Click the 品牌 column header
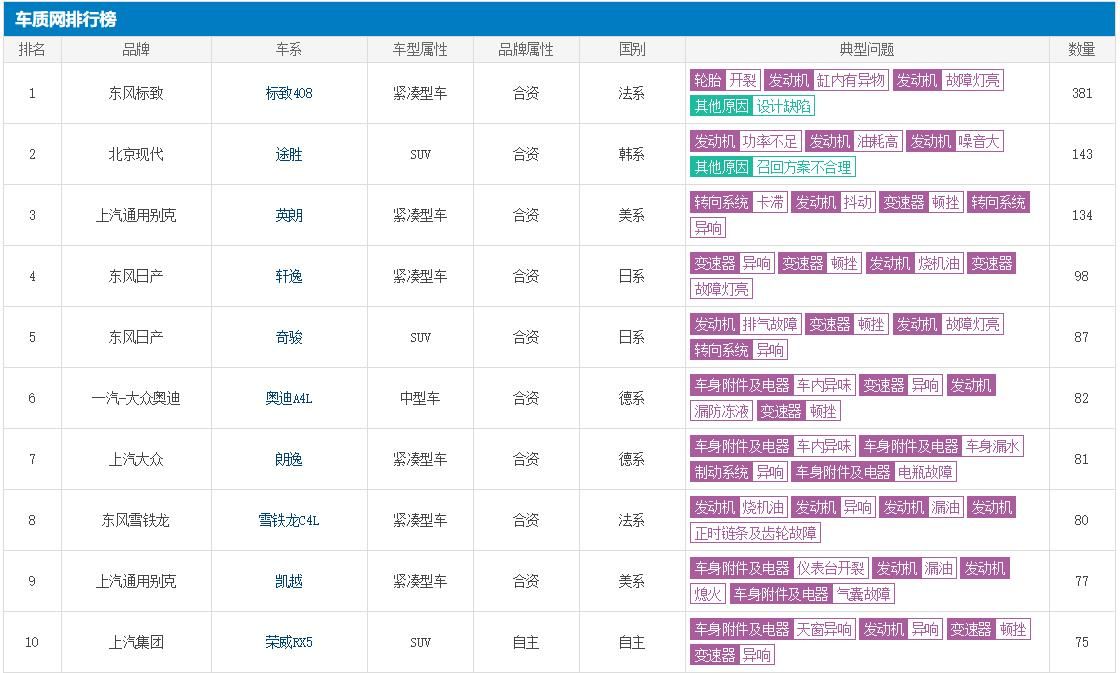The image size is (1120, 673). point(136,49)
